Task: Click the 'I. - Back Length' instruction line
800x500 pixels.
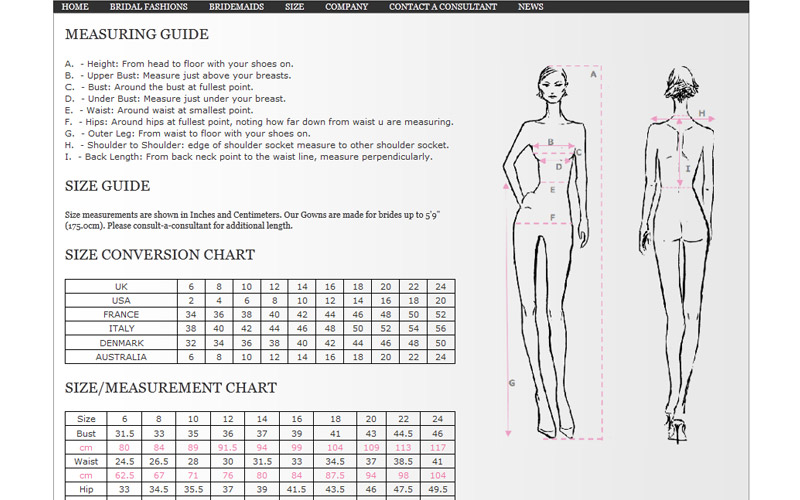Action: tap(249, 157)
